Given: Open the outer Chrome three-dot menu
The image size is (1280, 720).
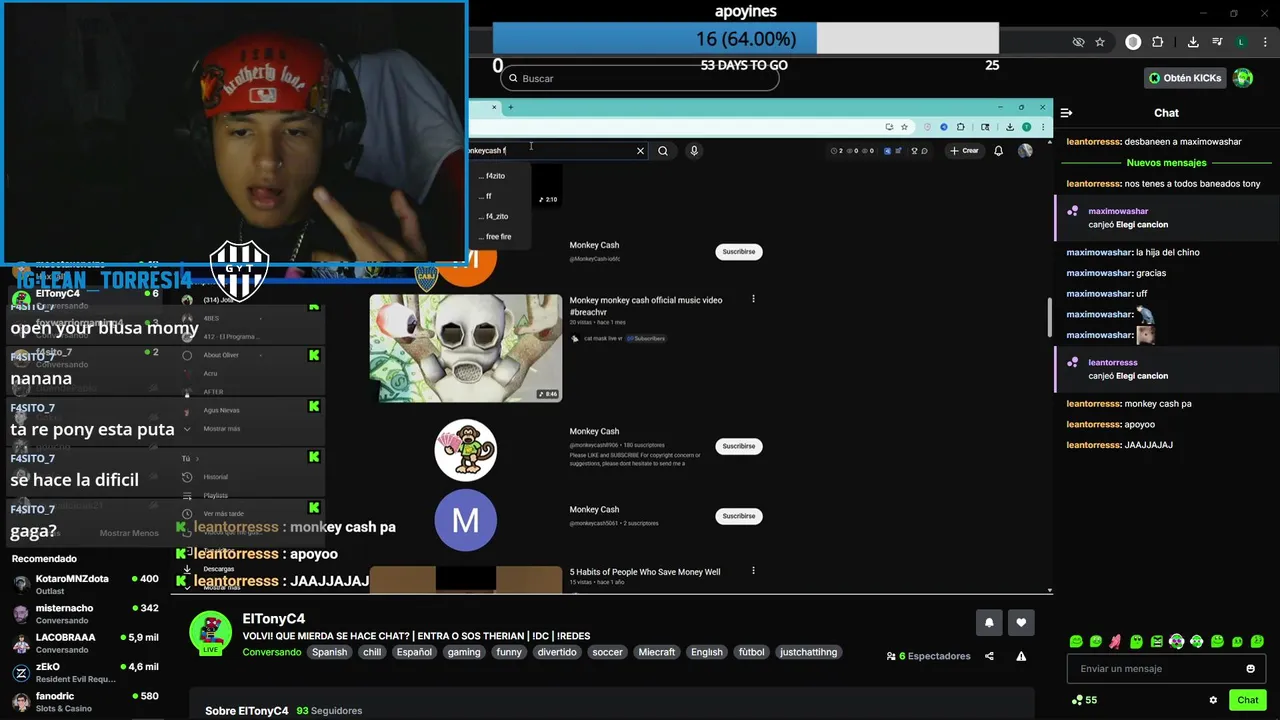Looking at the screenshot, I should (1263, 42).
